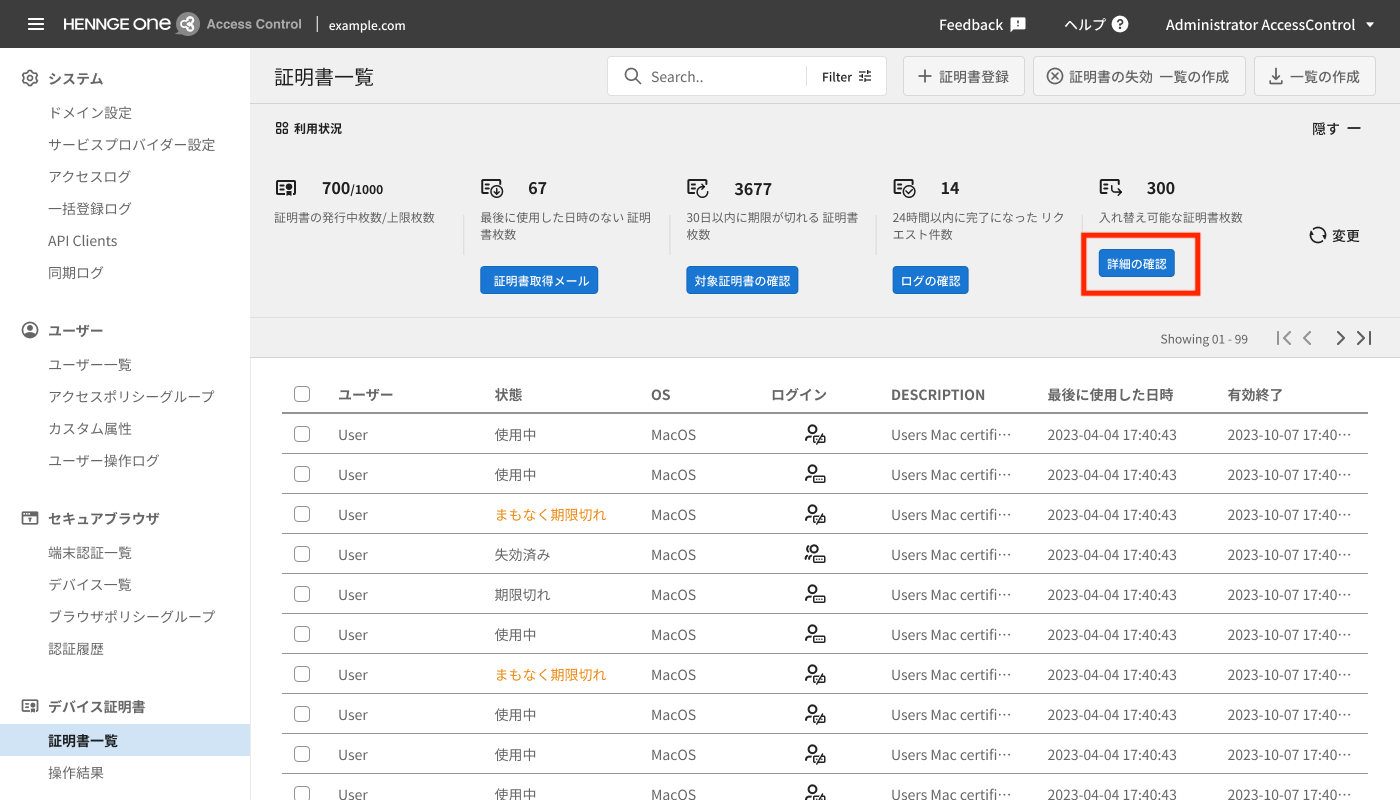Click the login icon in 失効済み row
The height and width of the screenshot is (800, 1400).
pos(815,554)
